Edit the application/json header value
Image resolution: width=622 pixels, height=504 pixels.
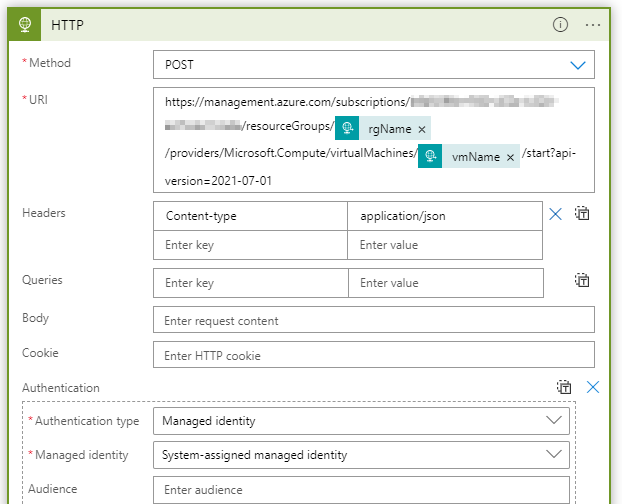[445, 216]
